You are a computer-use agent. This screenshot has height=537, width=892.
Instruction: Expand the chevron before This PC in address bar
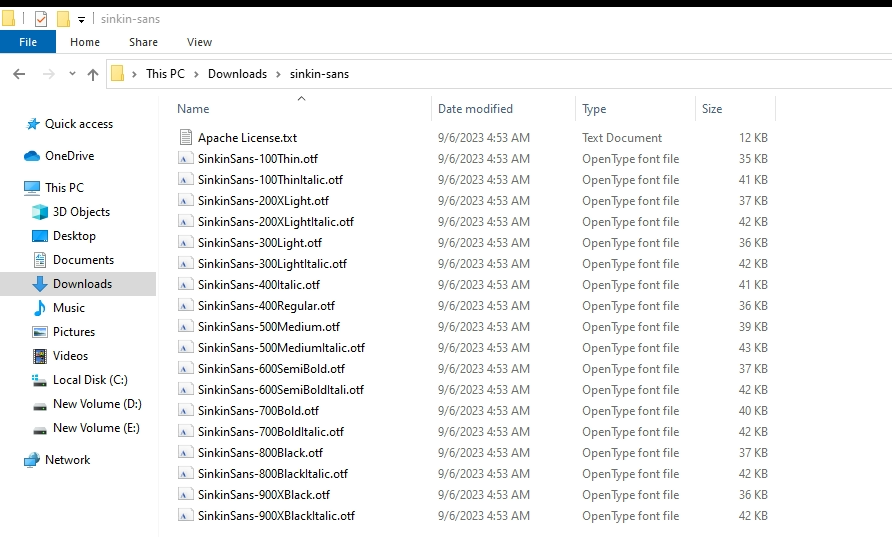[134, 74]
